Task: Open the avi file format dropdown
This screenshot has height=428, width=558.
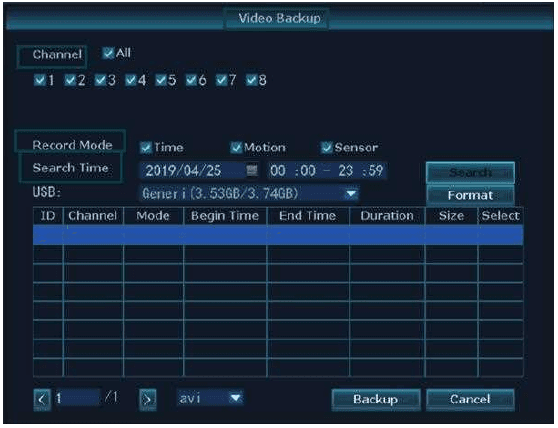Action: click(210, 398)
